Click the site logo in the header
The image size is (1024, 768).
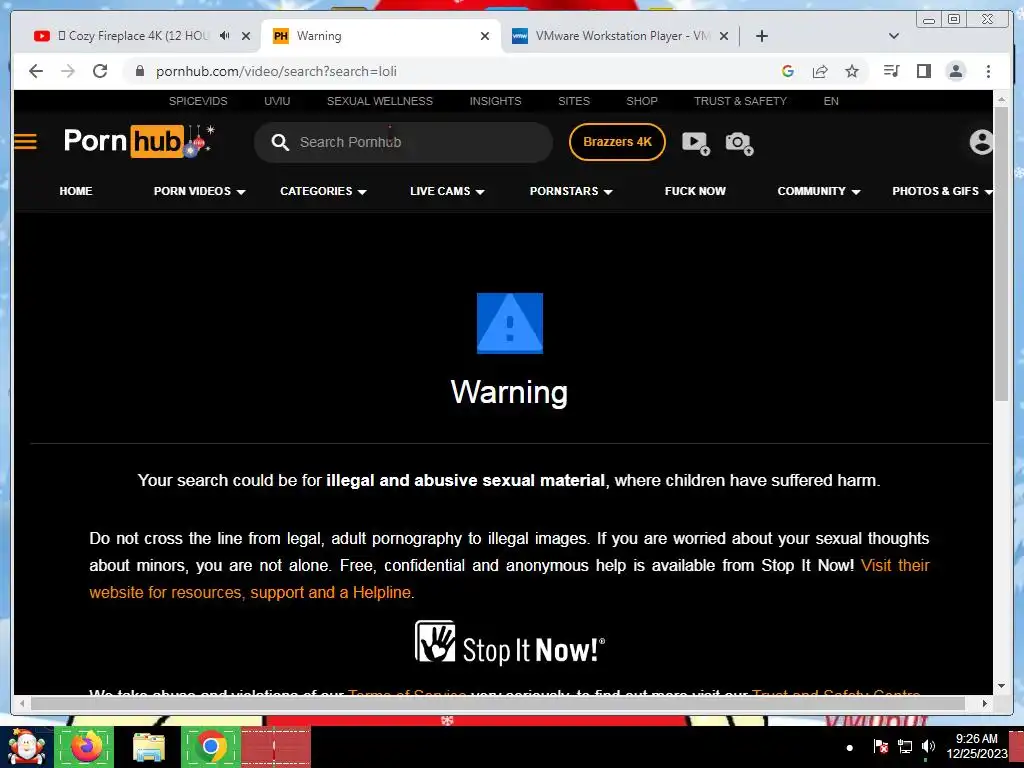[138, 141]
